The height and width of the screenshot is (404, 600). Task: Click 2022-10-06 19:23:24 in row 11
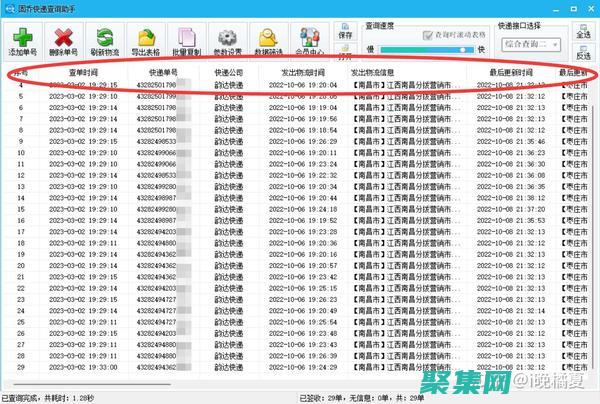coord(303,164)
